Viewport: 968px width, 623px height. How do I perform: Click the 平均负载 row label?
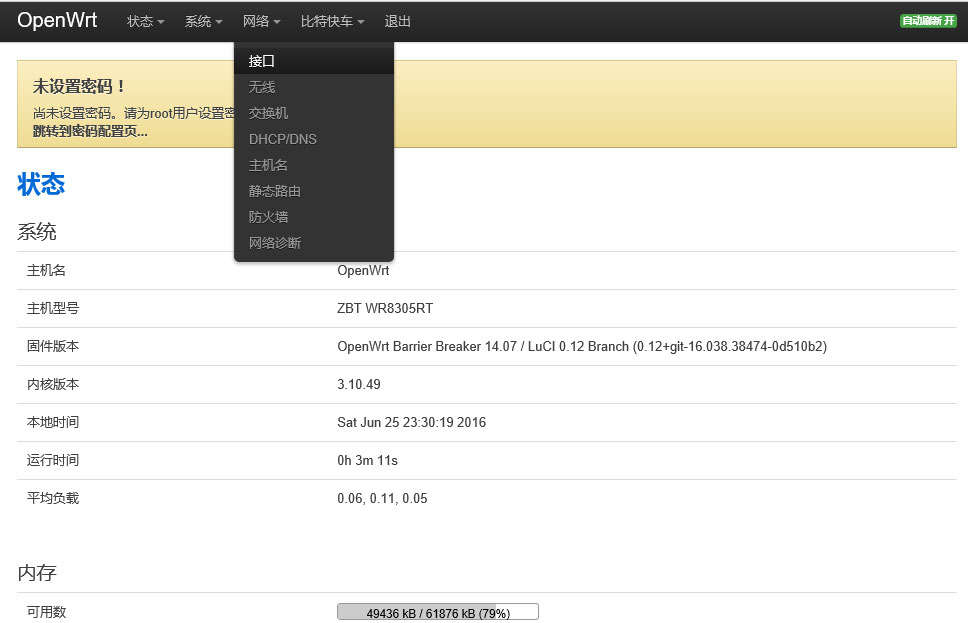[x=53, y=498]
